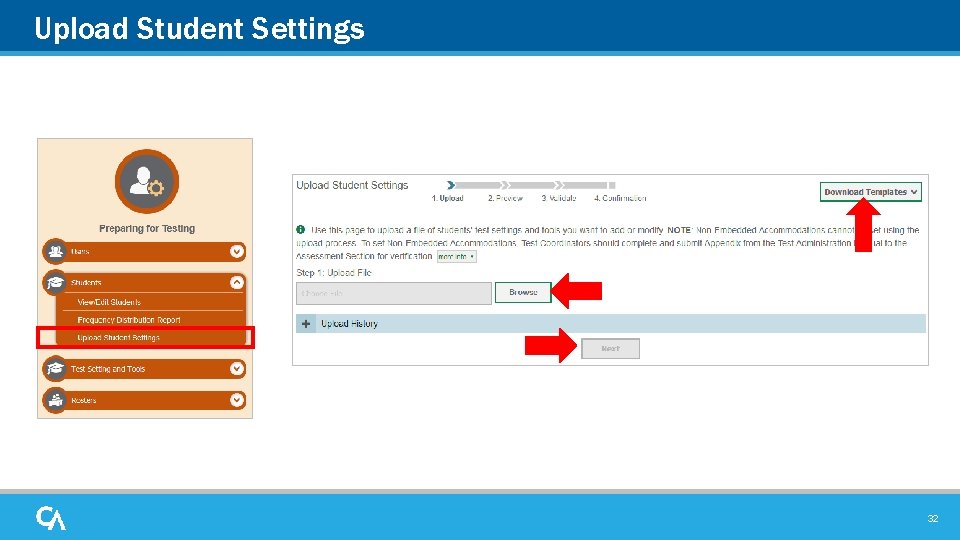960x540 pixels.
Task: Click the plus icon on Upload History
Action: coord(306,323)
